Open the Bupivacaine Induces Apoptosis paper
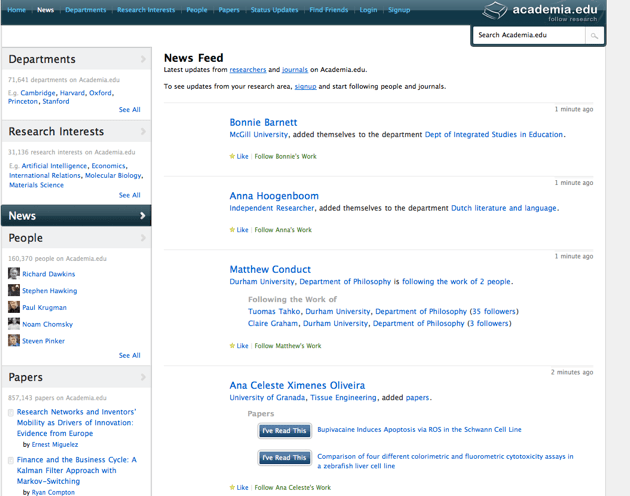 pyautogui.click(x=419, y=430)
